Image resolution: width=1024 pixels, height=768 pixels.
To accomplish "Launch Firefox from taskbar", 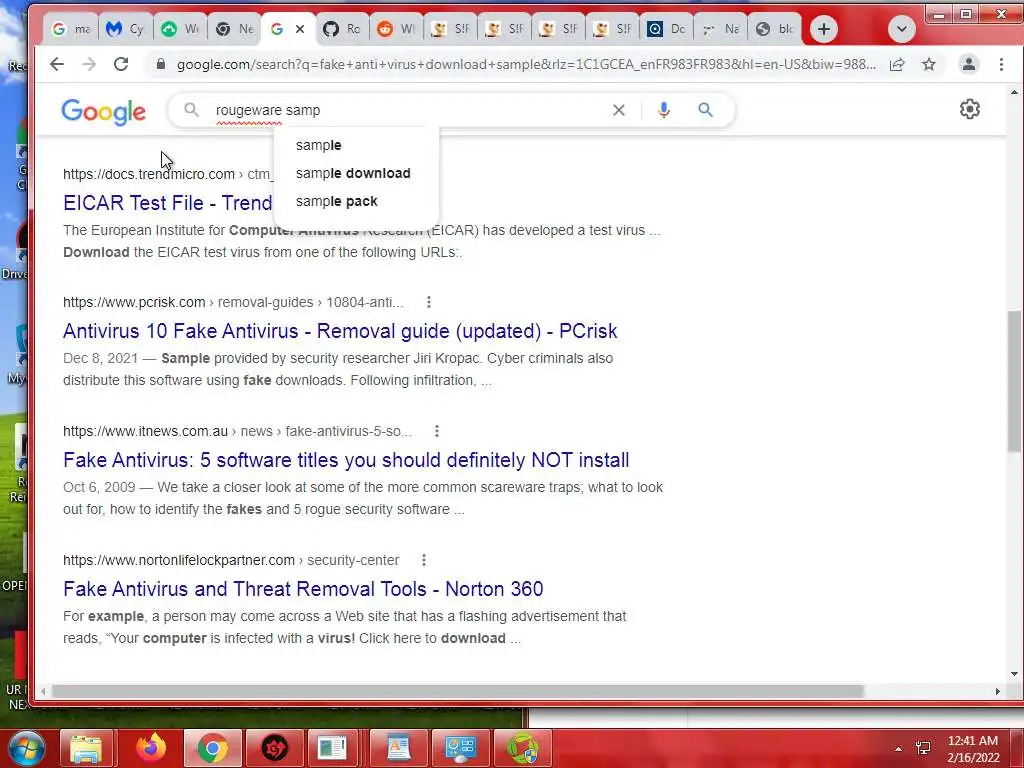I will pos(150,748).
